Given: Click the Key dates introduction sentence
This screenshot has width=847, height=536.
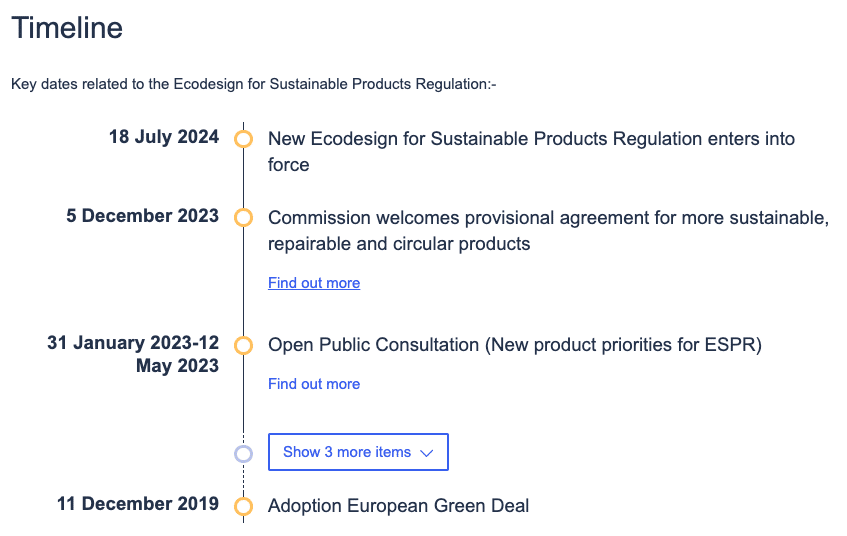Looking at the screenshot, I should pos(254,84).
